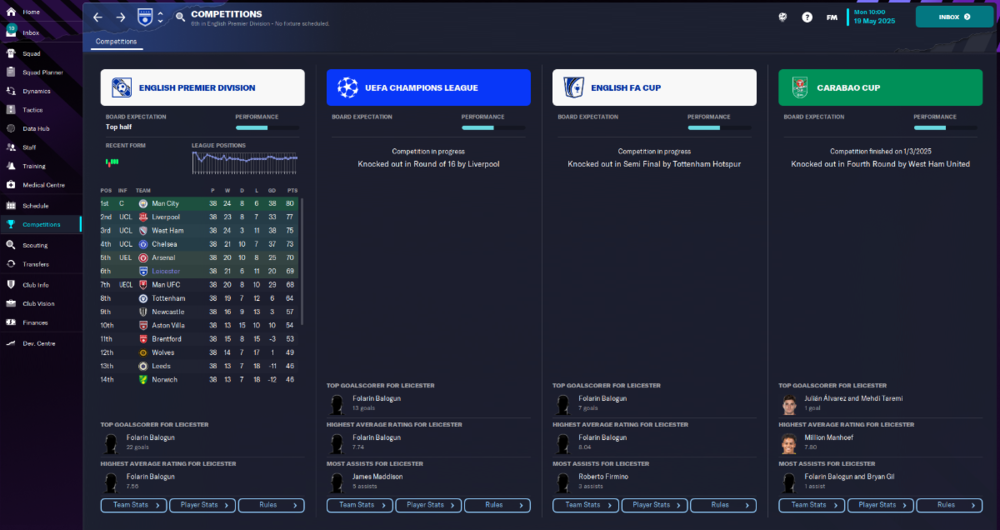1000x530 pixels.
Task: Click the league positions graph
Action: [245, 163]
